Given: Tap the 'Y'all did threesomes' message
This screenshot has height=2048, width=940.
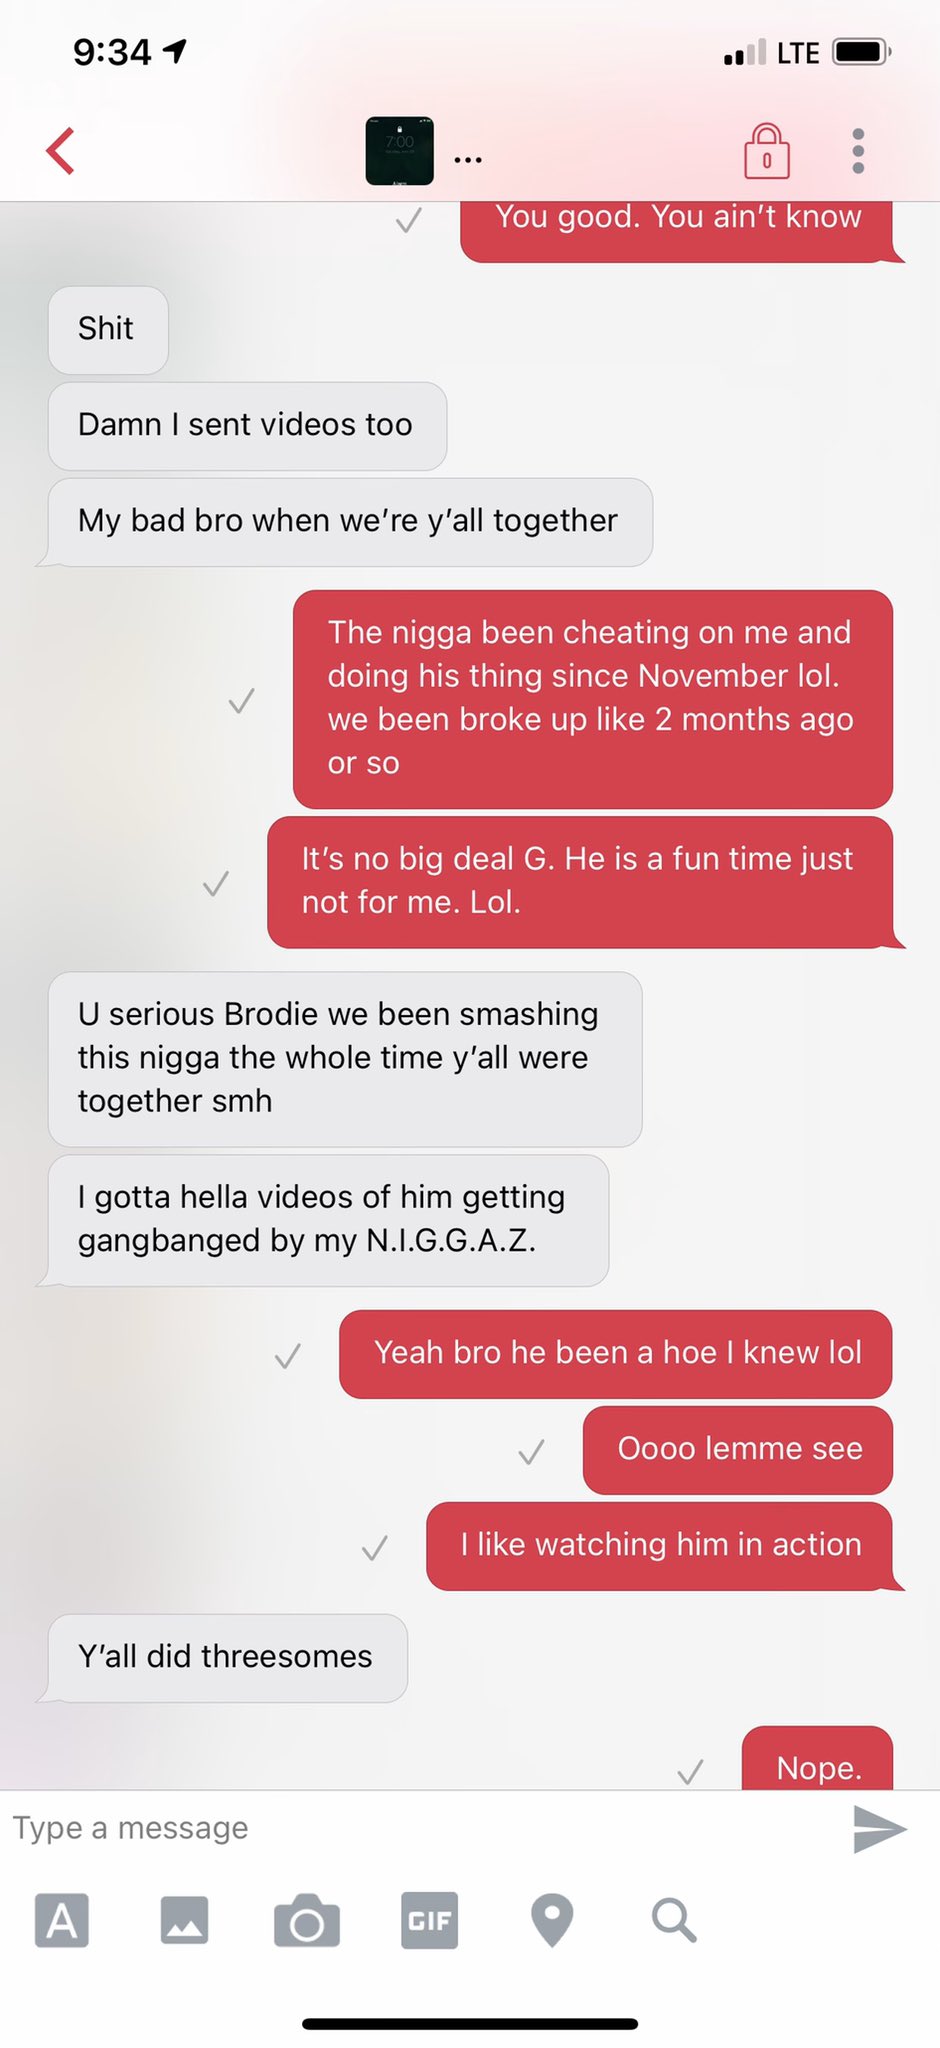Looking at the screenshot, I should click(x=225, y=1657).
